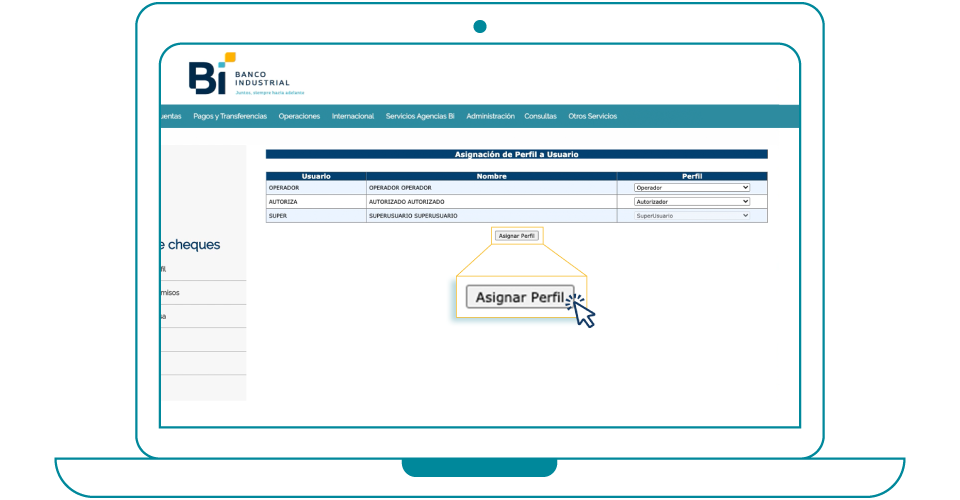Click the "cheques" sidebar heading

click(x=190, y=245)
